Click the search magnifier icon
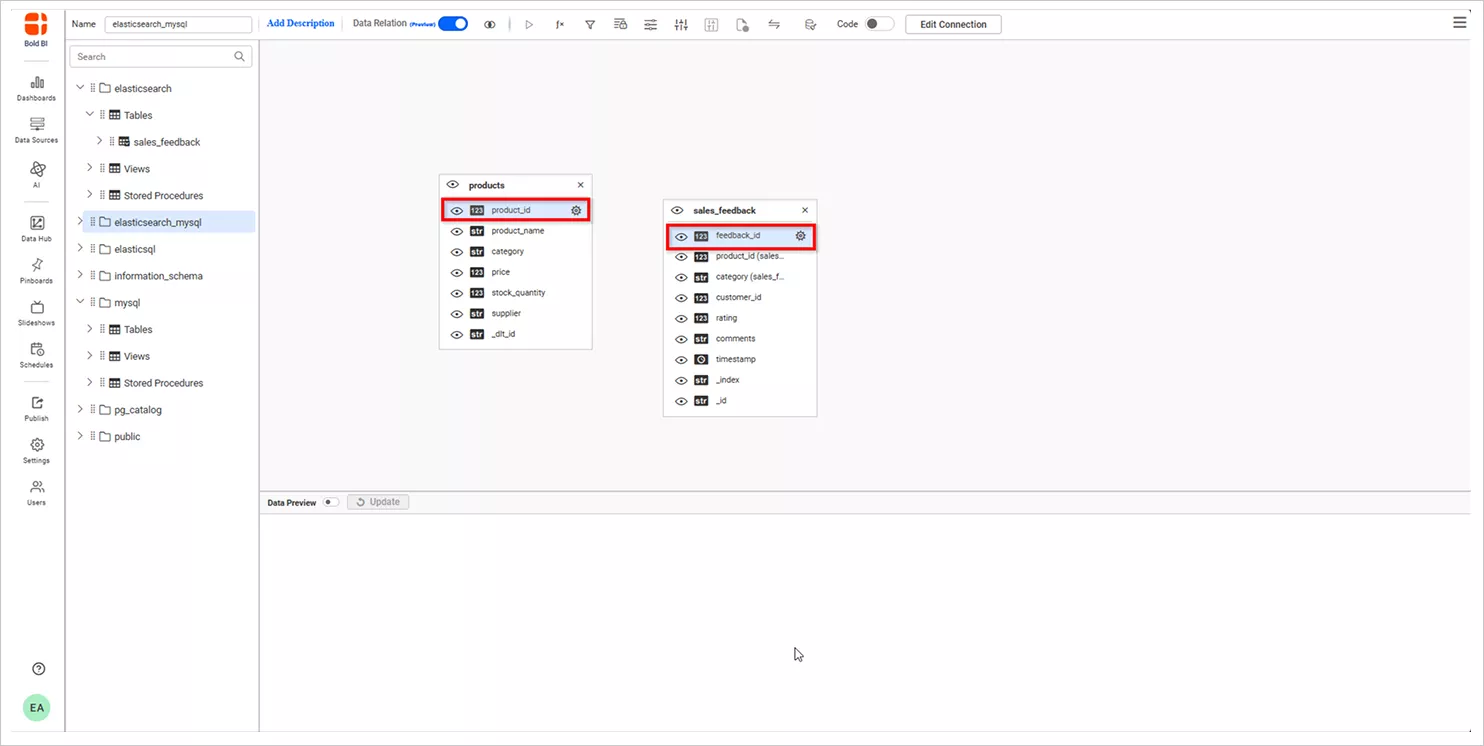Screen dimensions: 1484x746 tap(240, 57)
